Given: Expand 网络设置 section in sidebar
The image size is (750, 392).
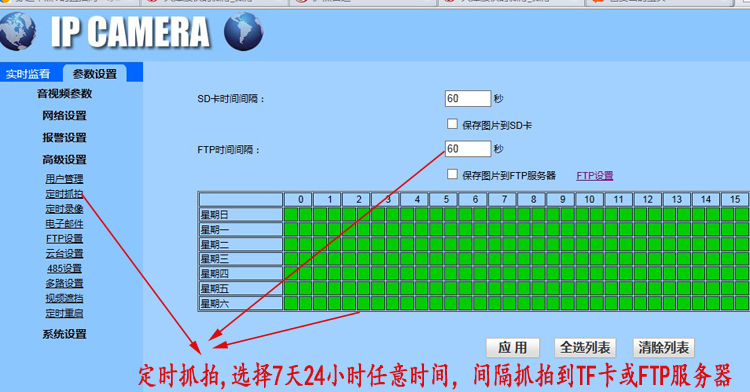Looking at the screenshot, I should pyautogui.click(x=65, y=116).
